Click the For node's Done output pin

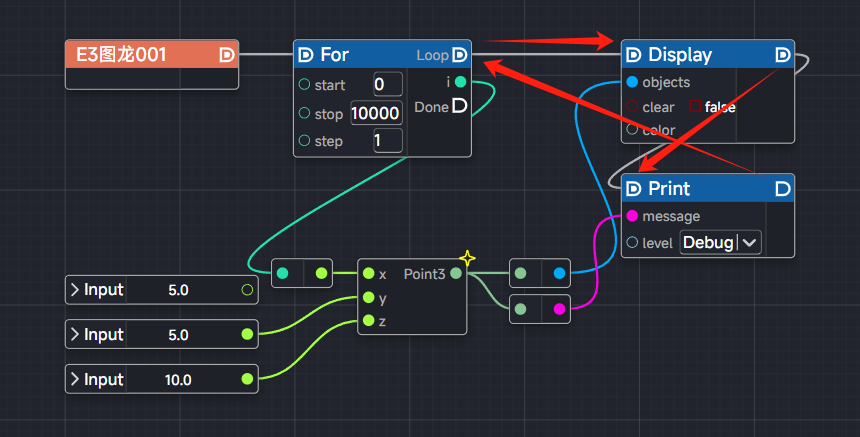[x=460, y=106]
